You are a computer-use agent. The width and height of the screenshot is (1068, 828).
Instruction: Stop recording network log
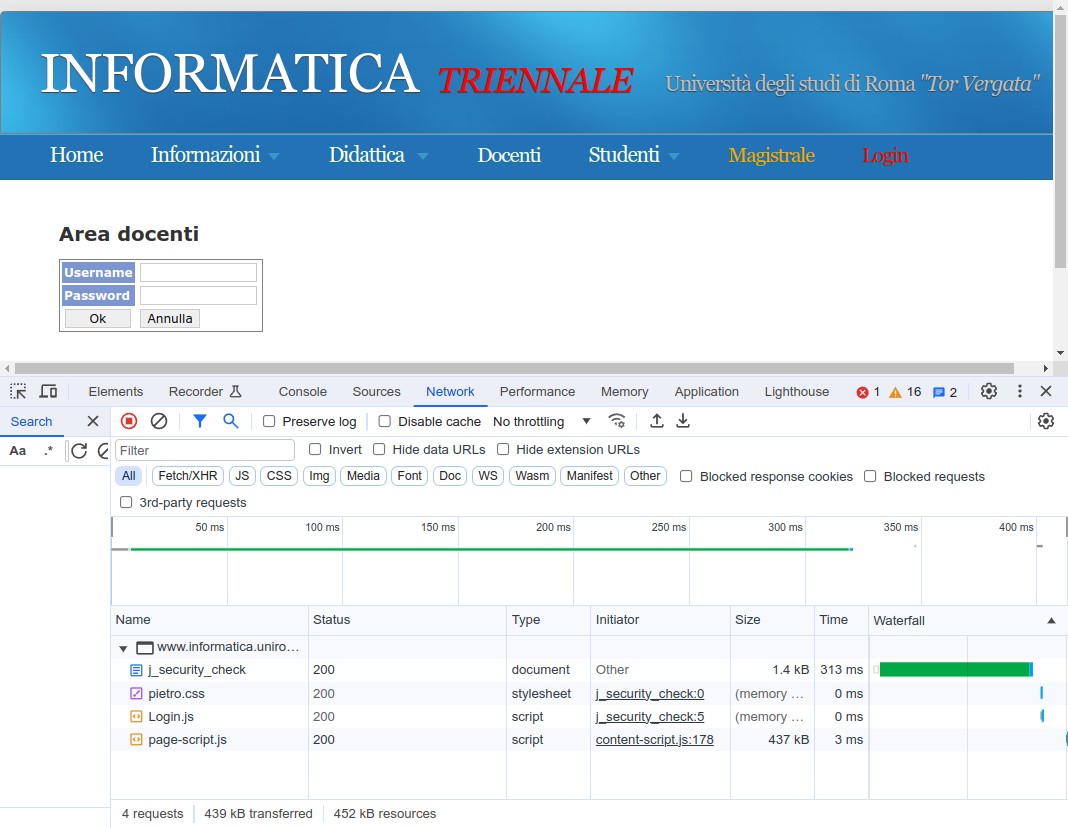click(x=129, y=421)
